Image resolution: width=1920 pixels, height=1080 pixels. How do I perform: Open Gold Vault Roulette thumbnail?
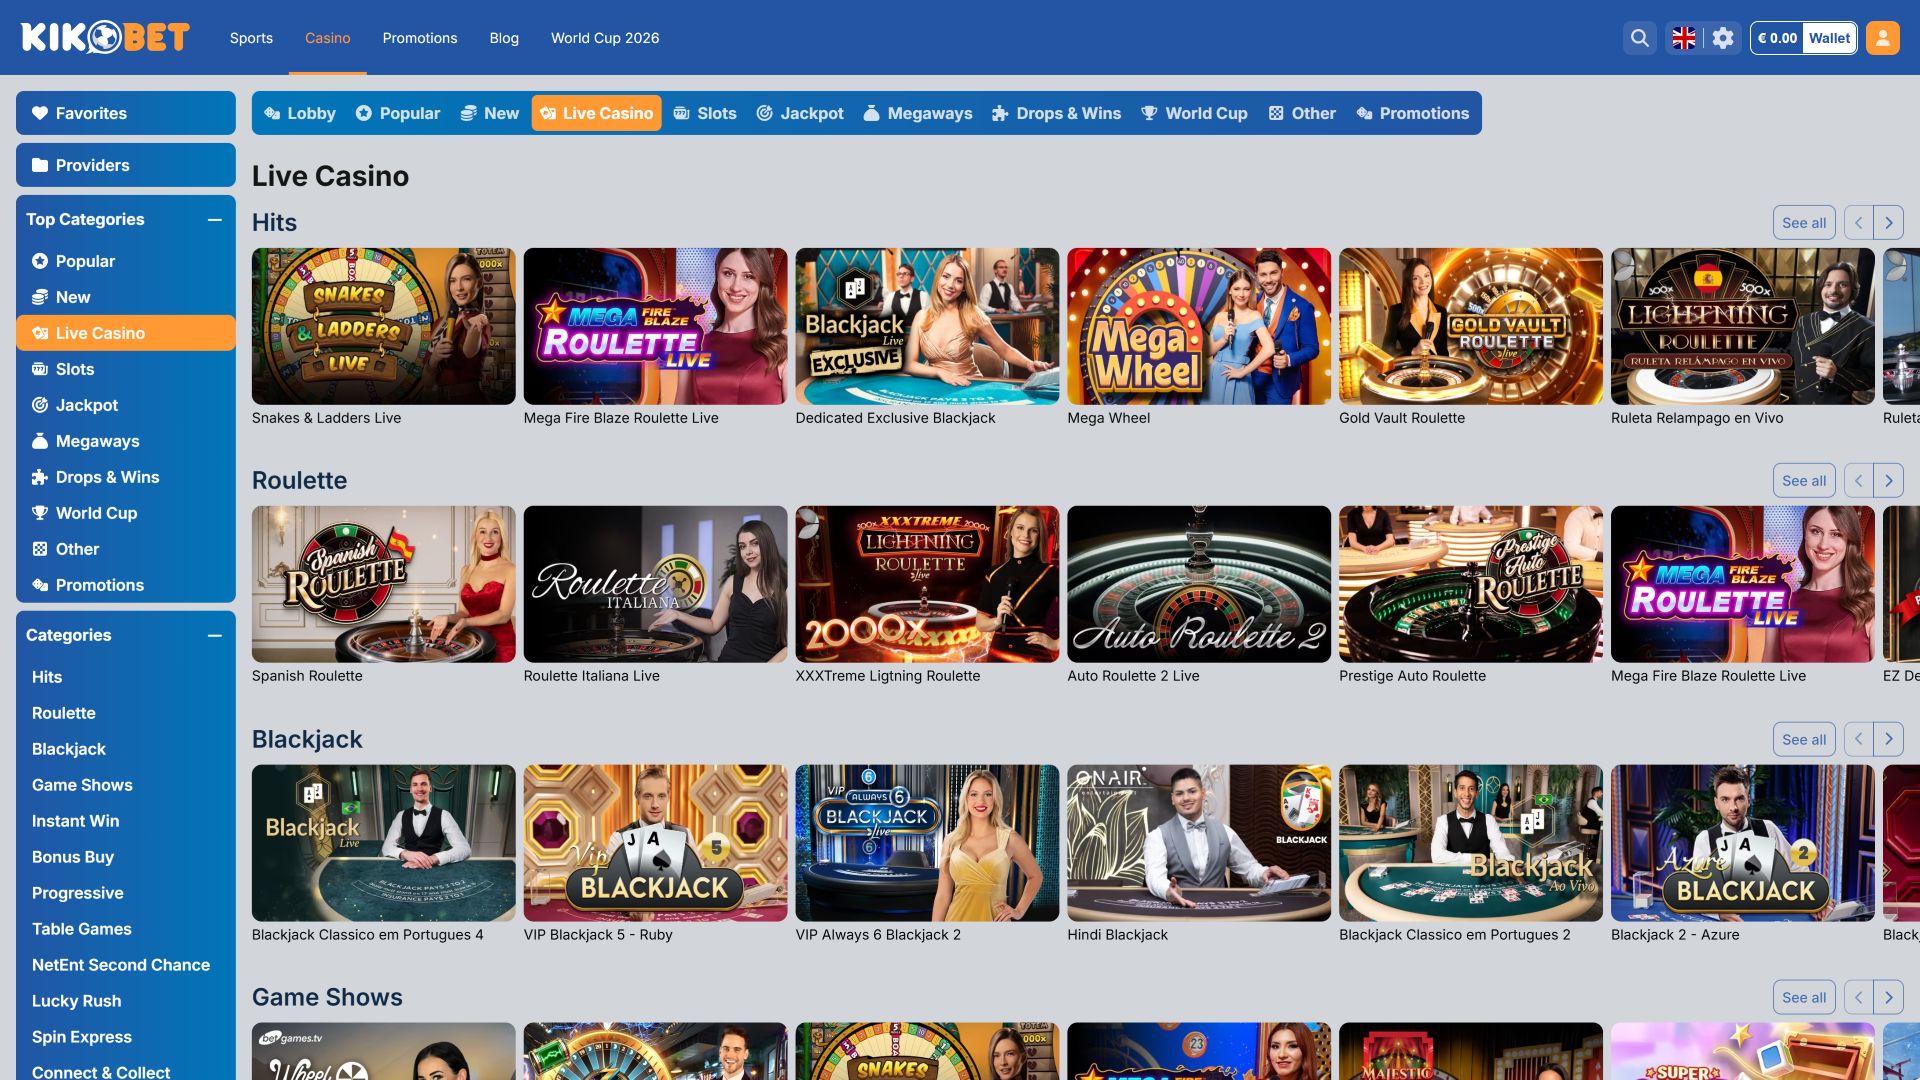click(x=1471, y=326)
